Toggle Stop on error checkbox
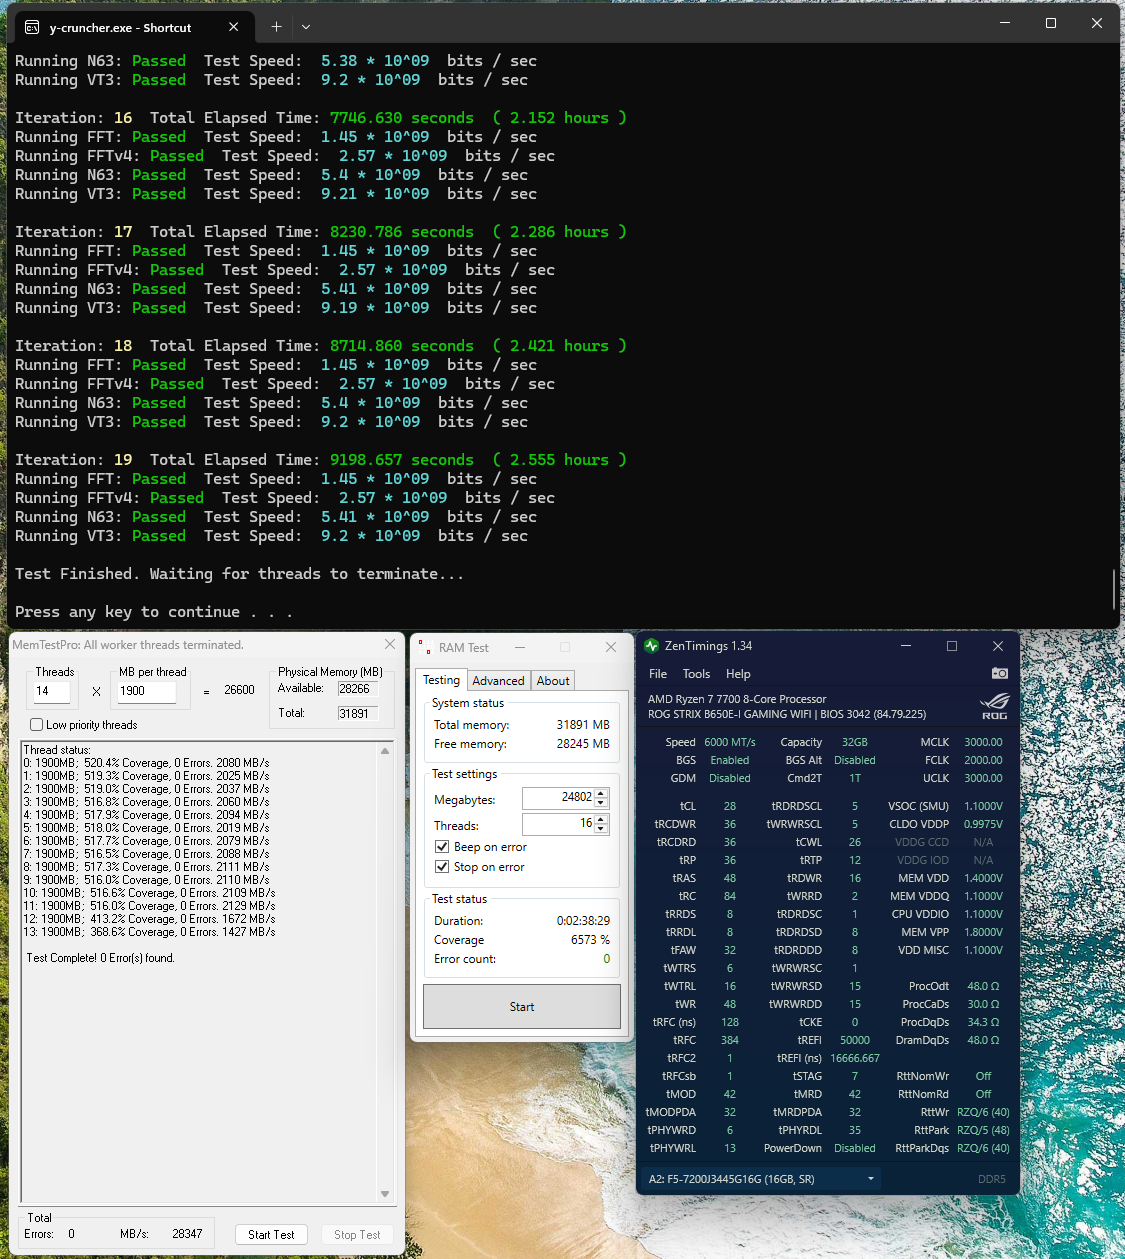Screen dimensions: 1125x1259 (442, 867)
